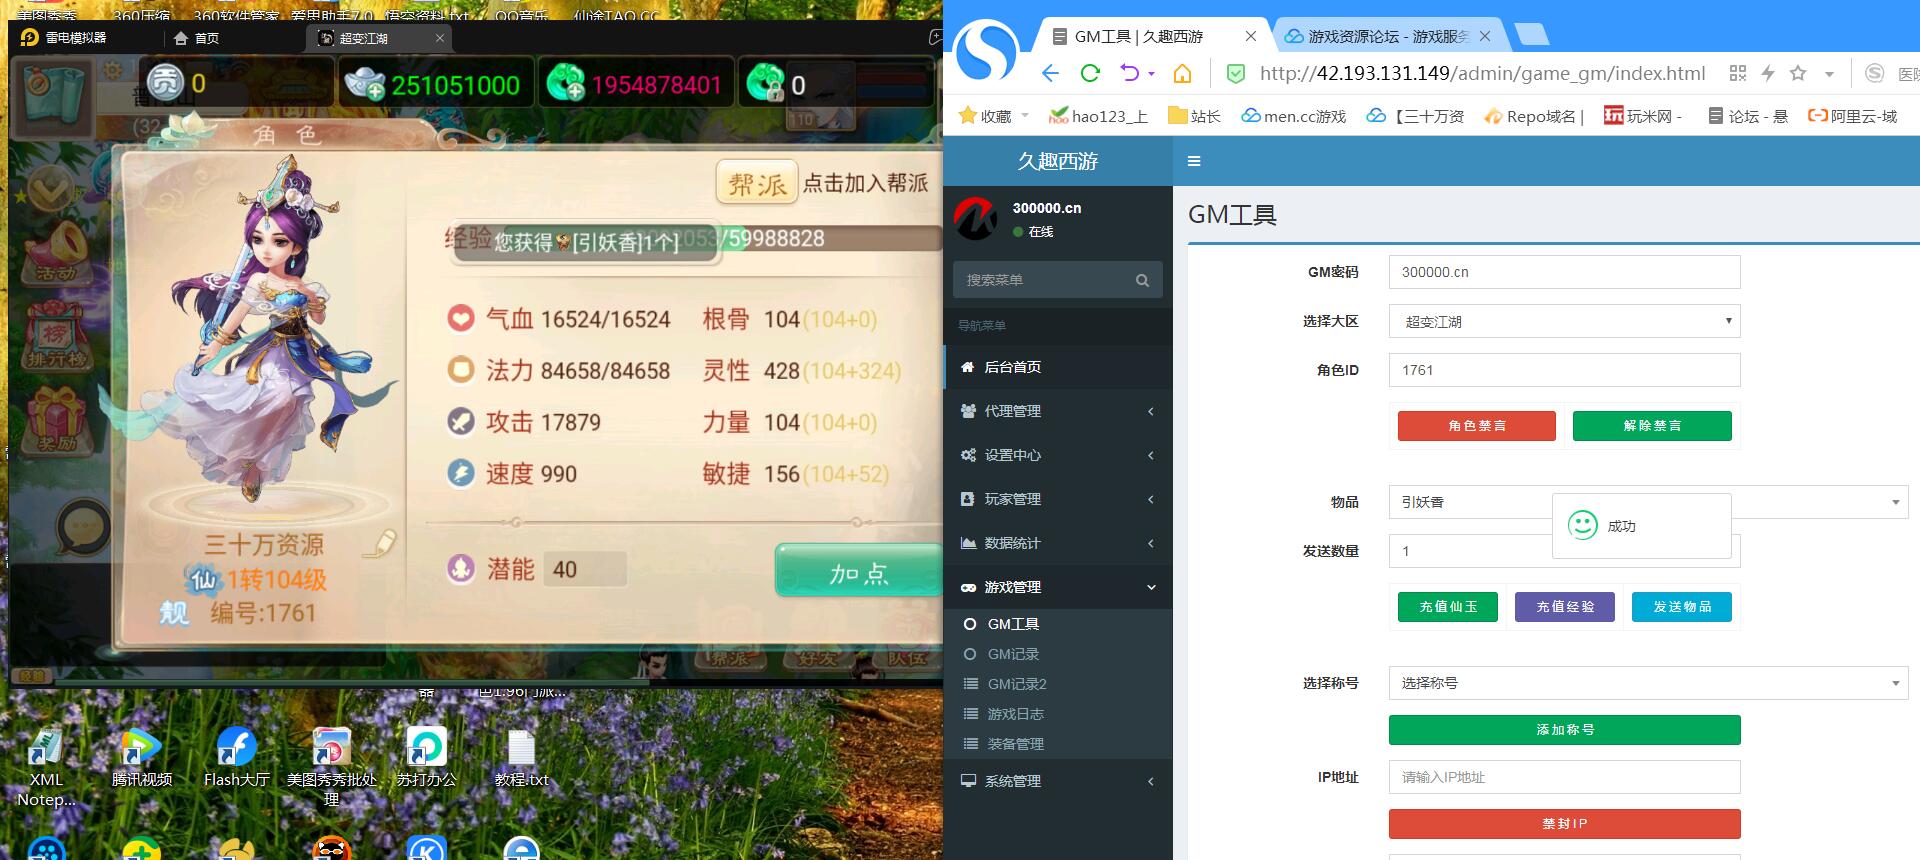The height and width of the screenshot is (860, 1920).
Task: Open the 选择大区 dropdown
Action: [1564, 321]
